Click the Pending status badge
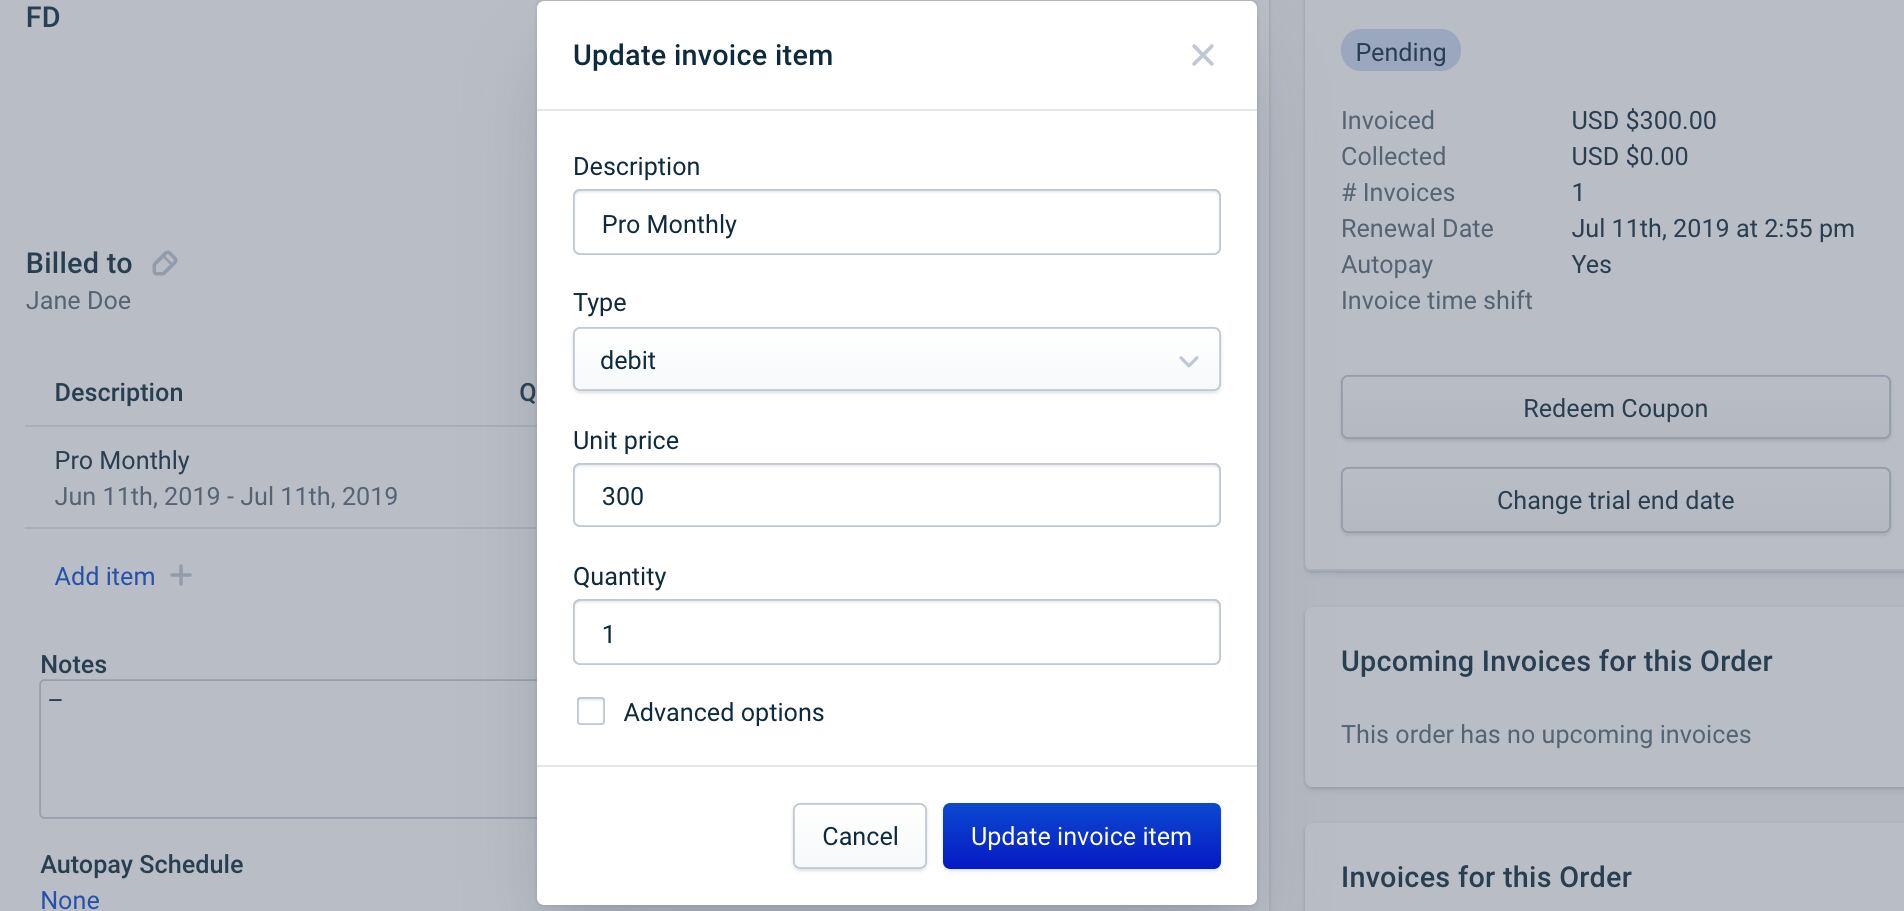The width and height of the screenshot is (1904, 911). click(x=1400, y=52)
